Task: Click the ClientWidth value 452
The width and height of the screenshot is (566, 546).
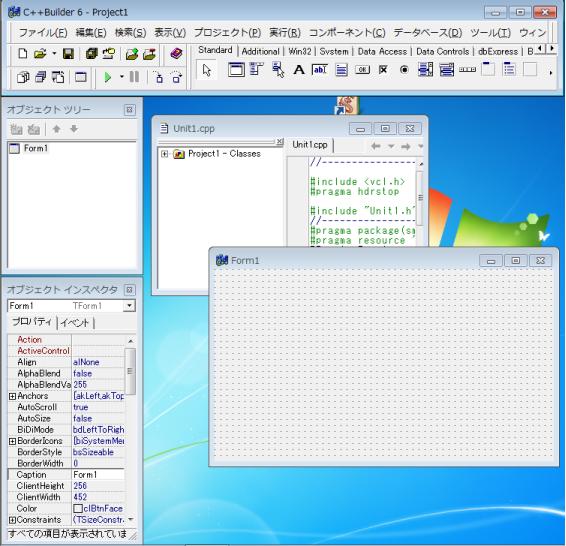Action: tap(98, 497)
